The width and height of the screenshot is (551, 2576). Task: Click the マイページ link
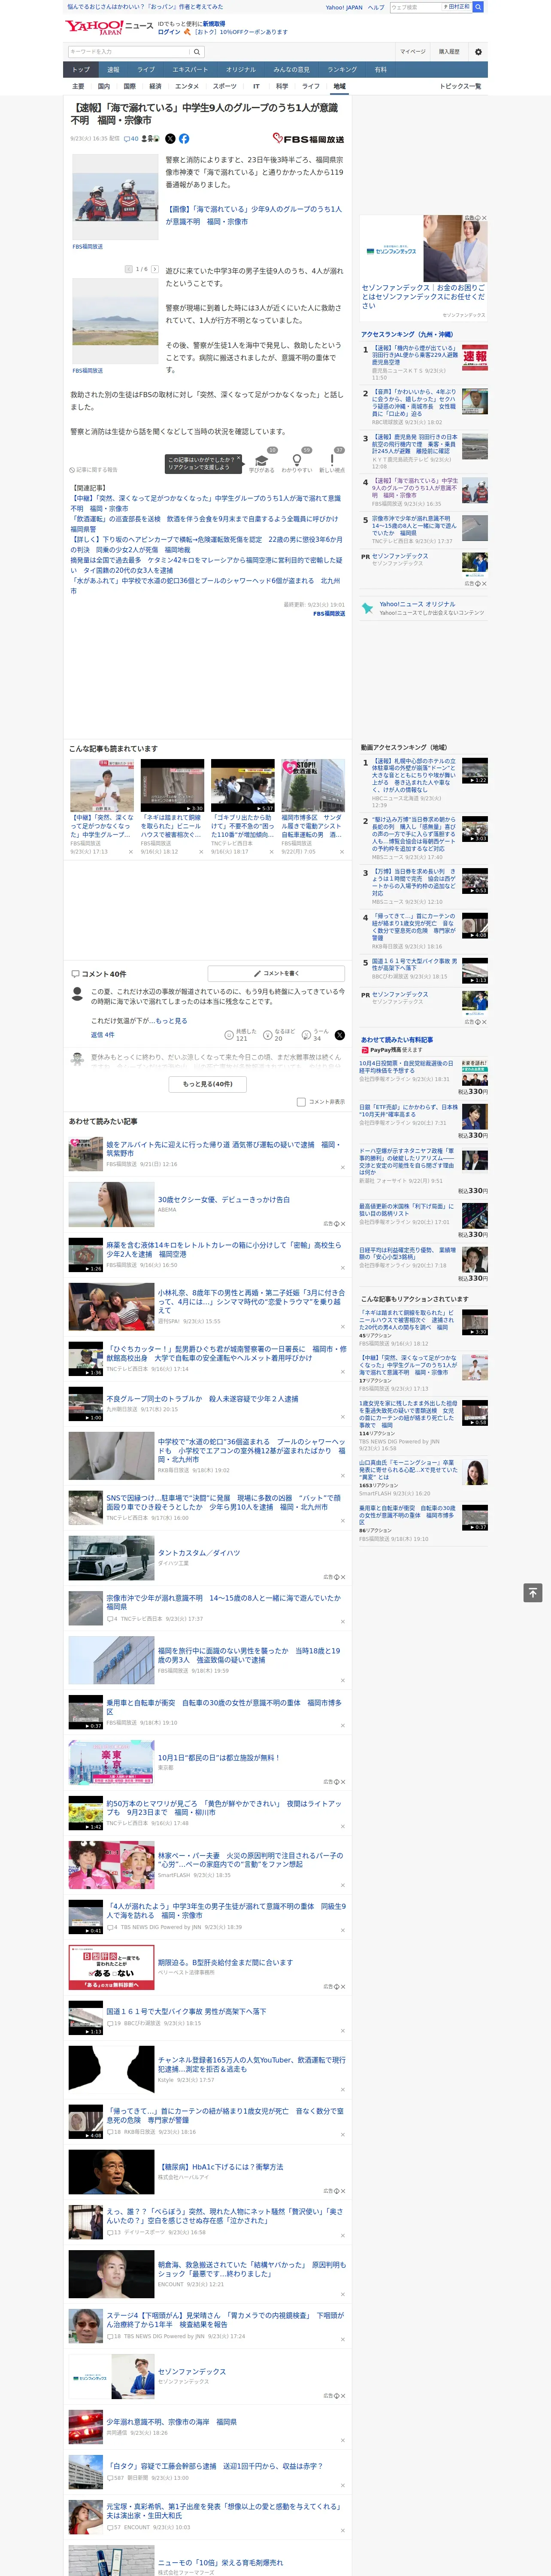(x=413, y=52)
